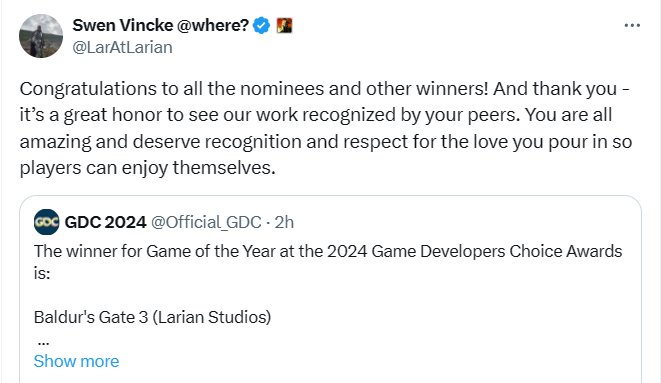Click the 'is:' line in the quoted tweet

tap(42, 273)
